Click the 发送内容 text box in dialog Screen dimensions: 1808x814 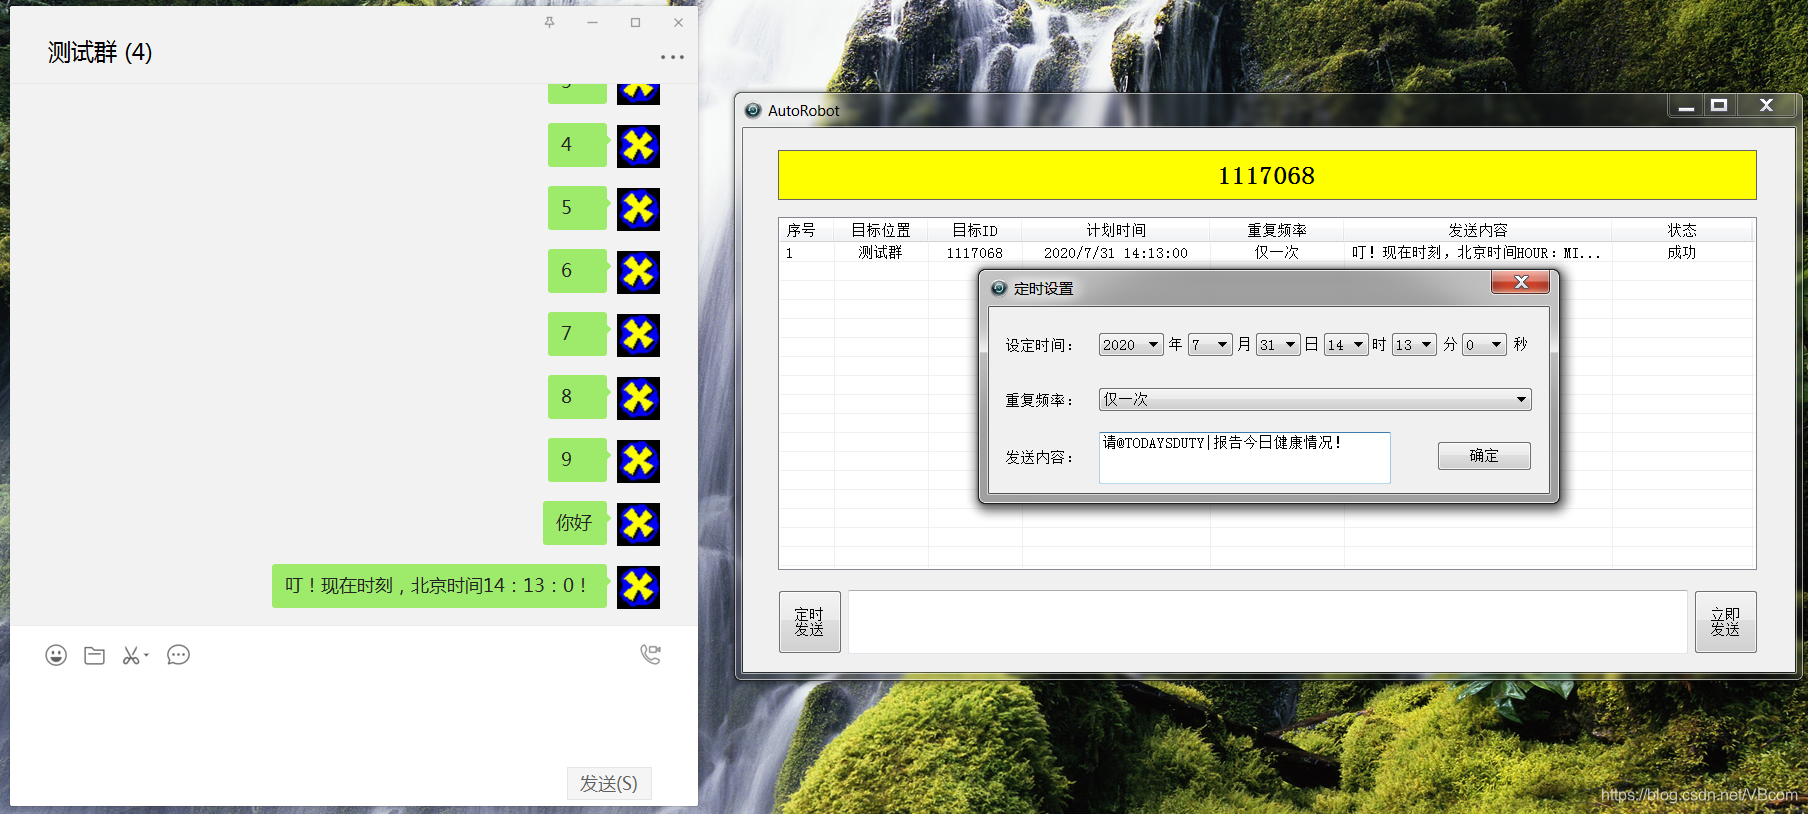tap(1244, 458)
